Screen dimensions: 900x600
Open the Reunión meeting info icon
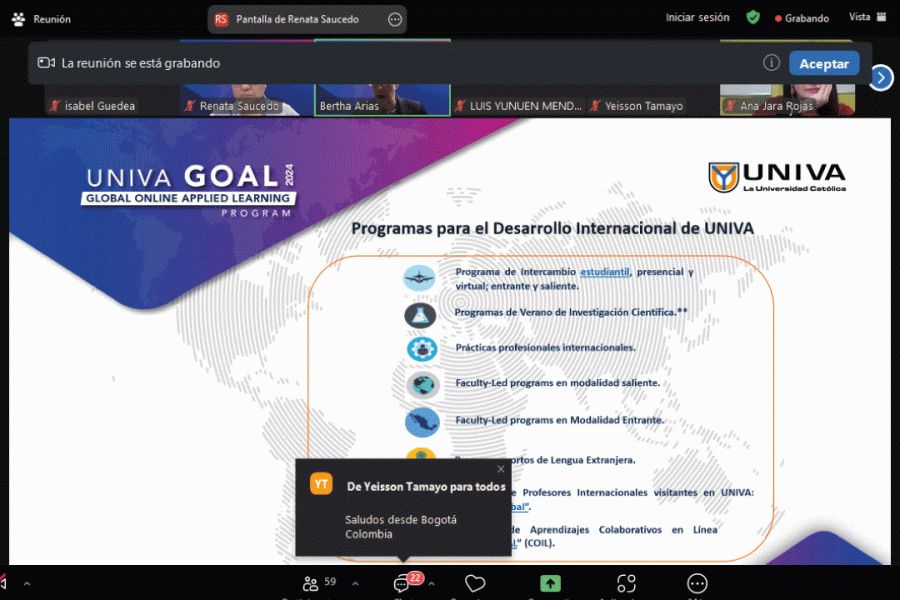click(18, 20)
